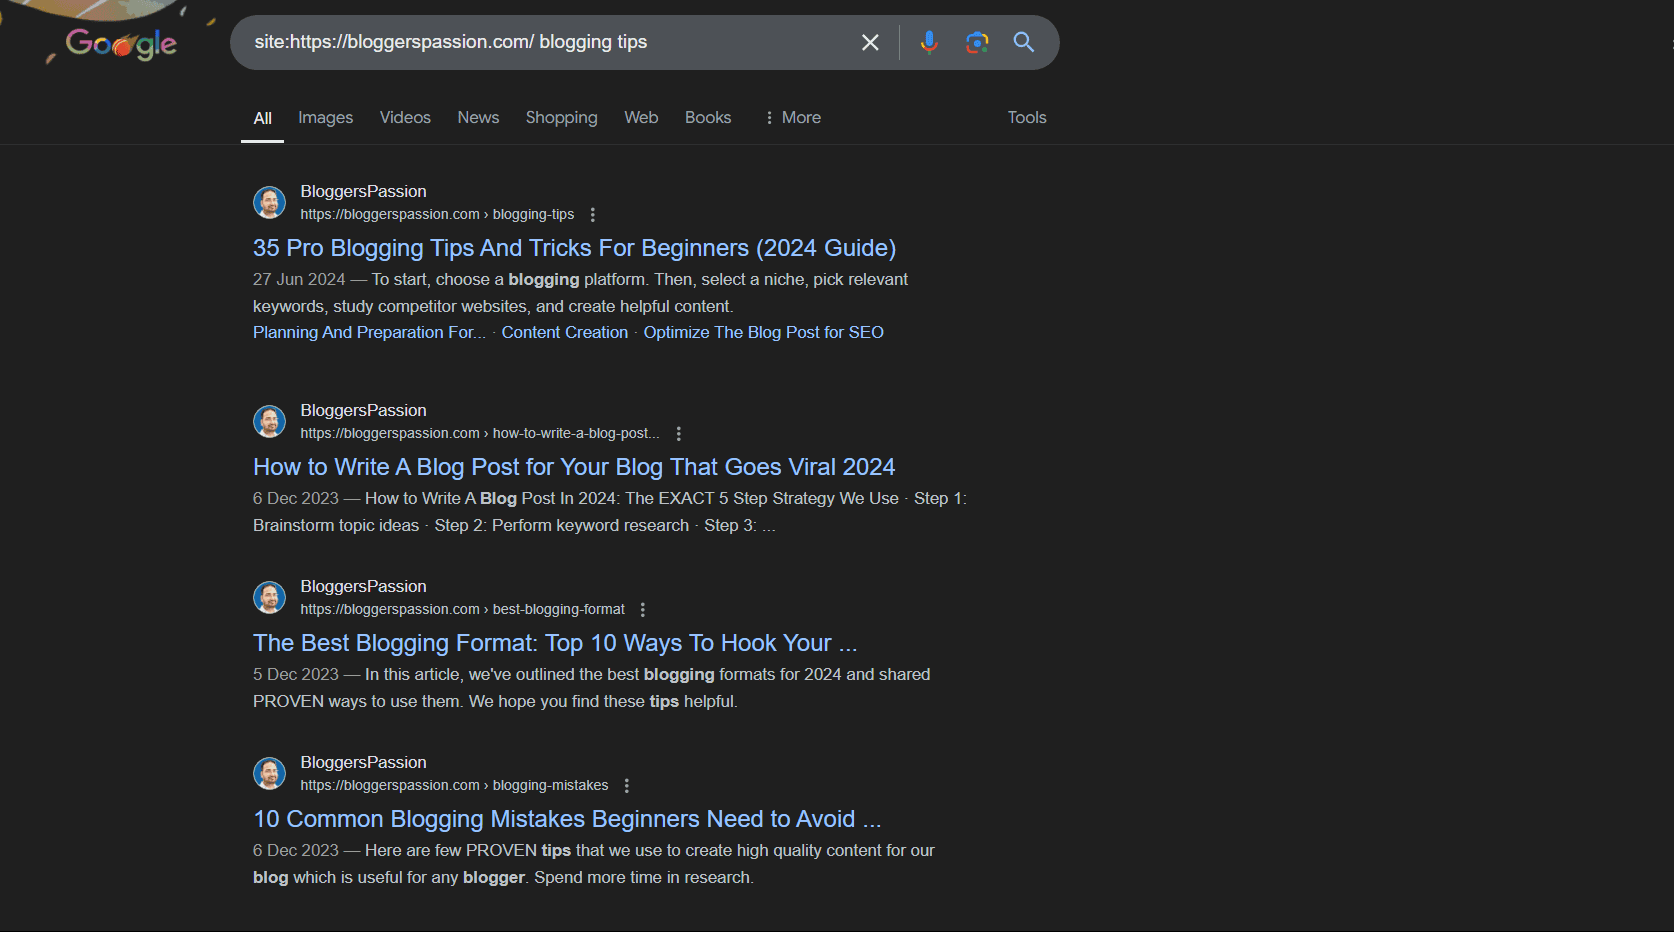Viewport: 1674px width, 932px height.
Task: Expand the More search categories menu
Action: coord(793,117)
